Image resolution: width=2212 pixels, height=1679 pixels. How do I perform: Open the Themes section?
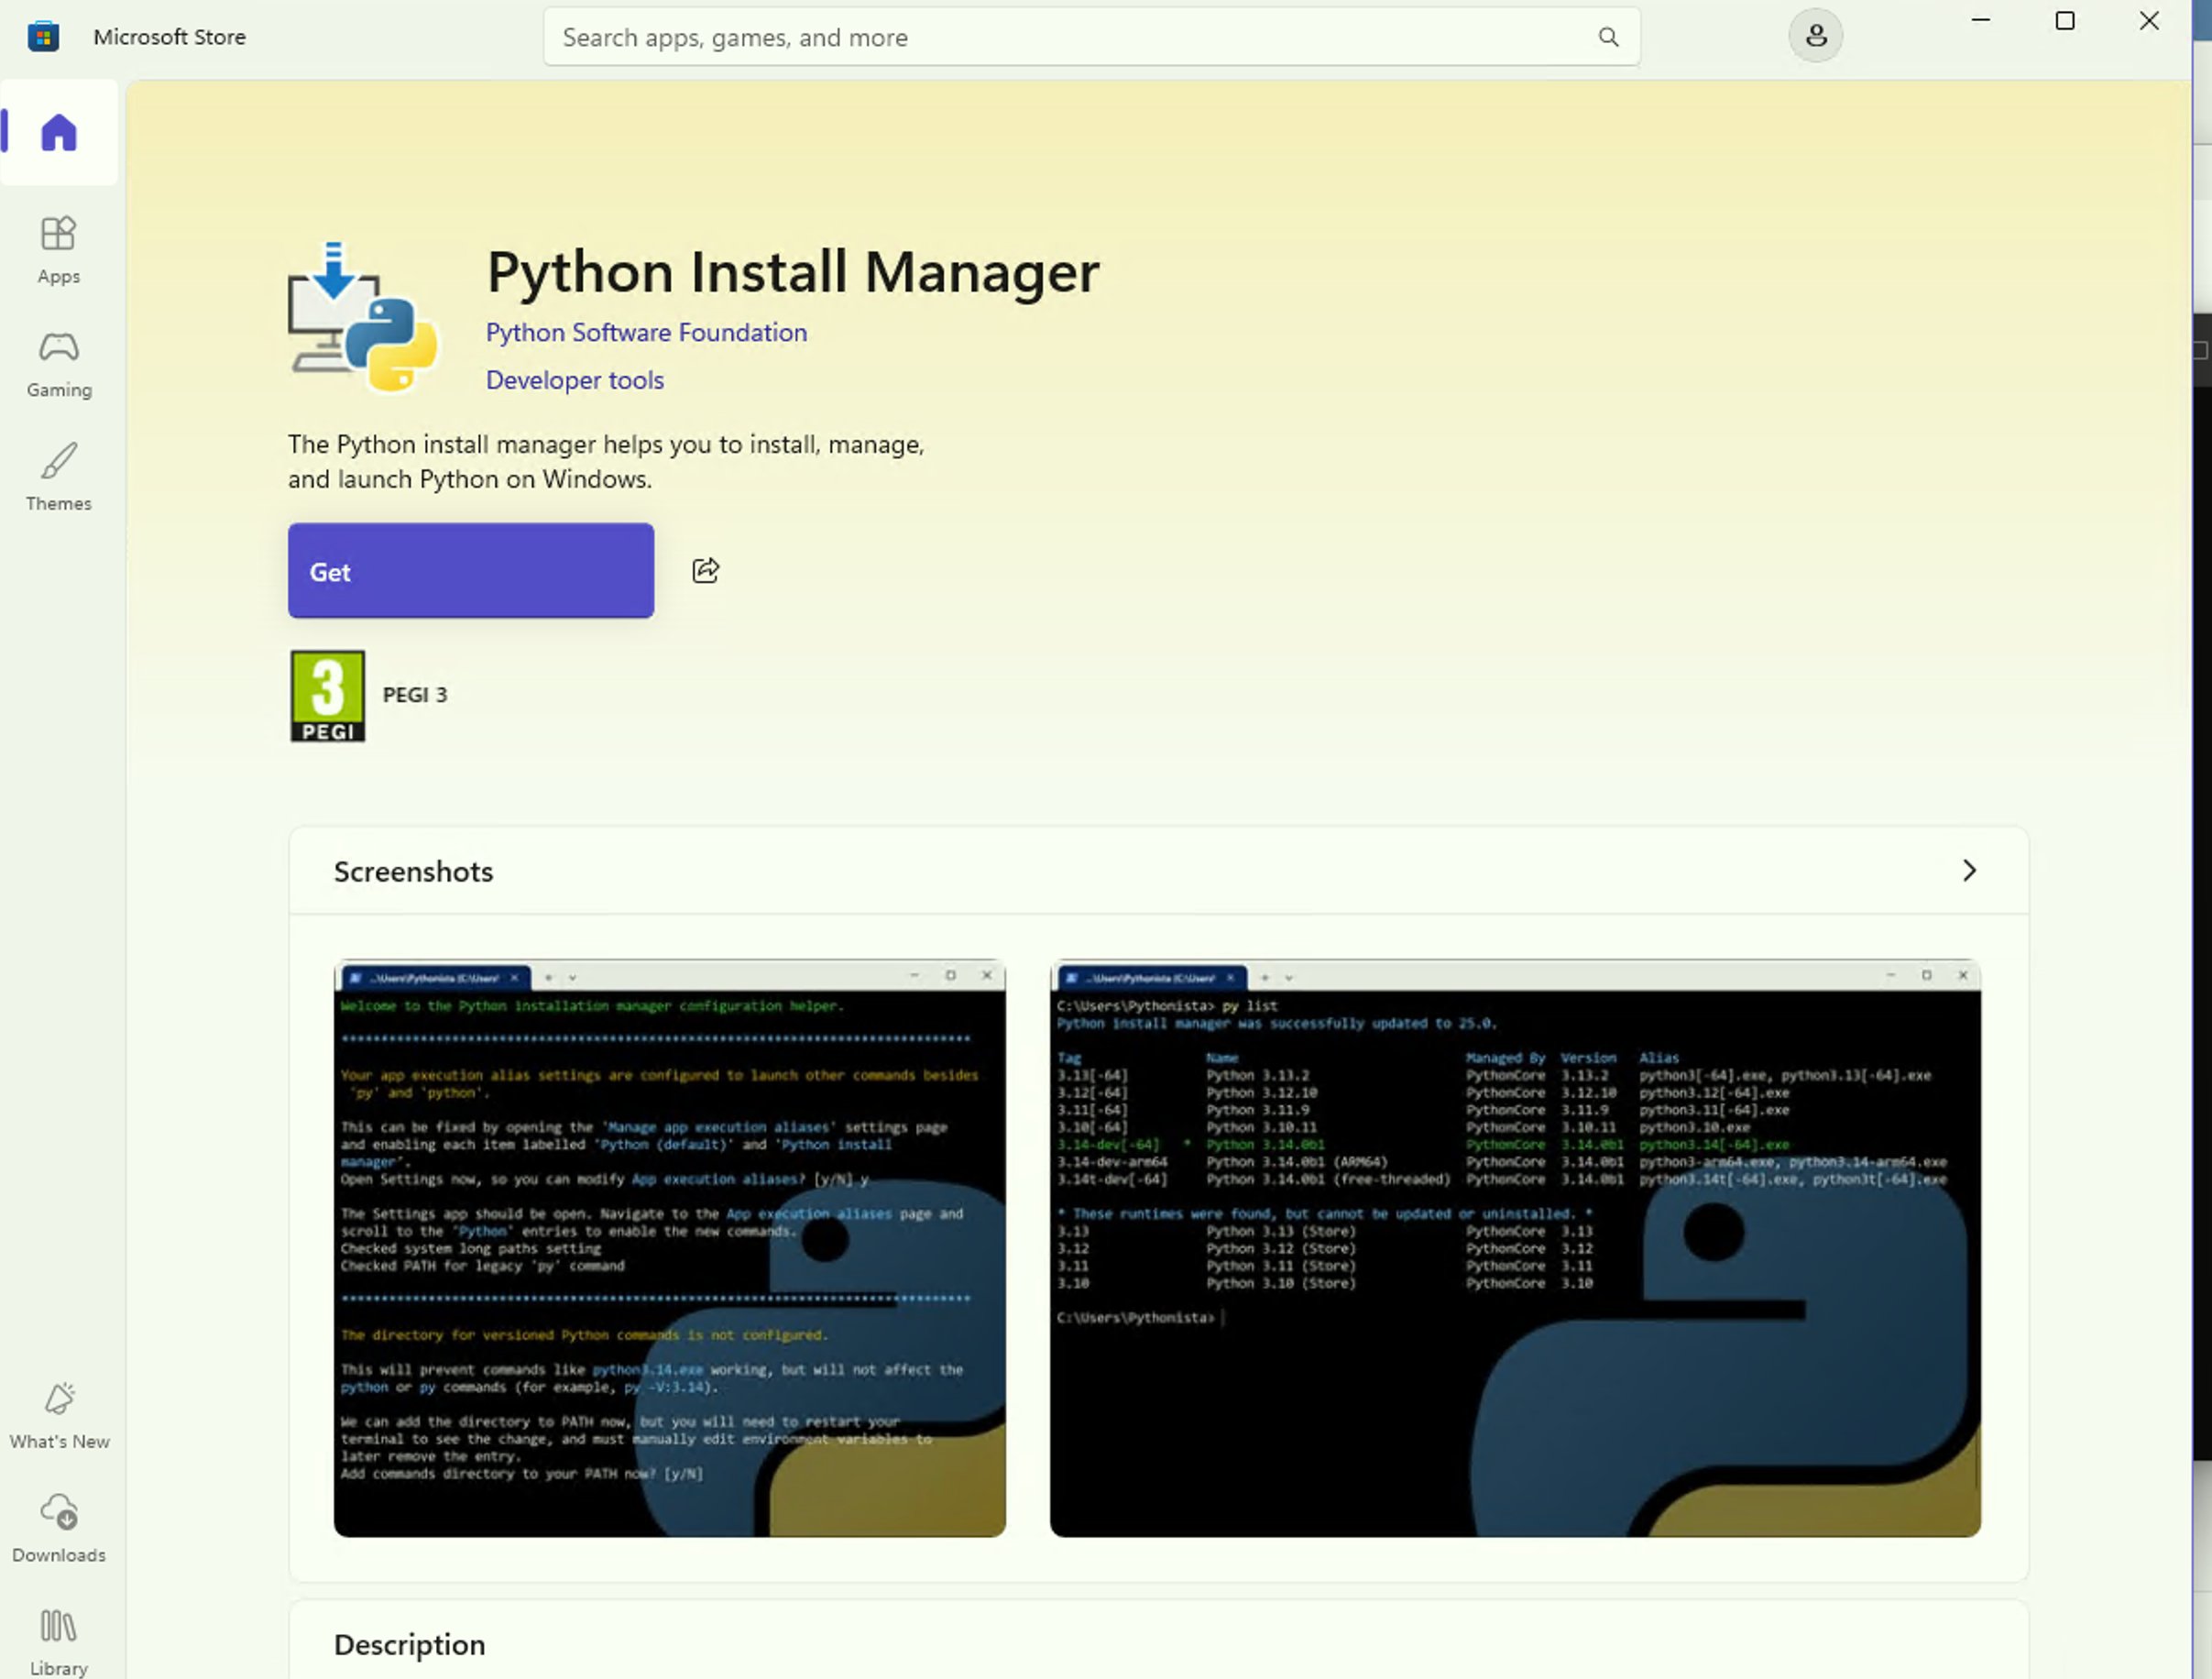tap(59, 478)
